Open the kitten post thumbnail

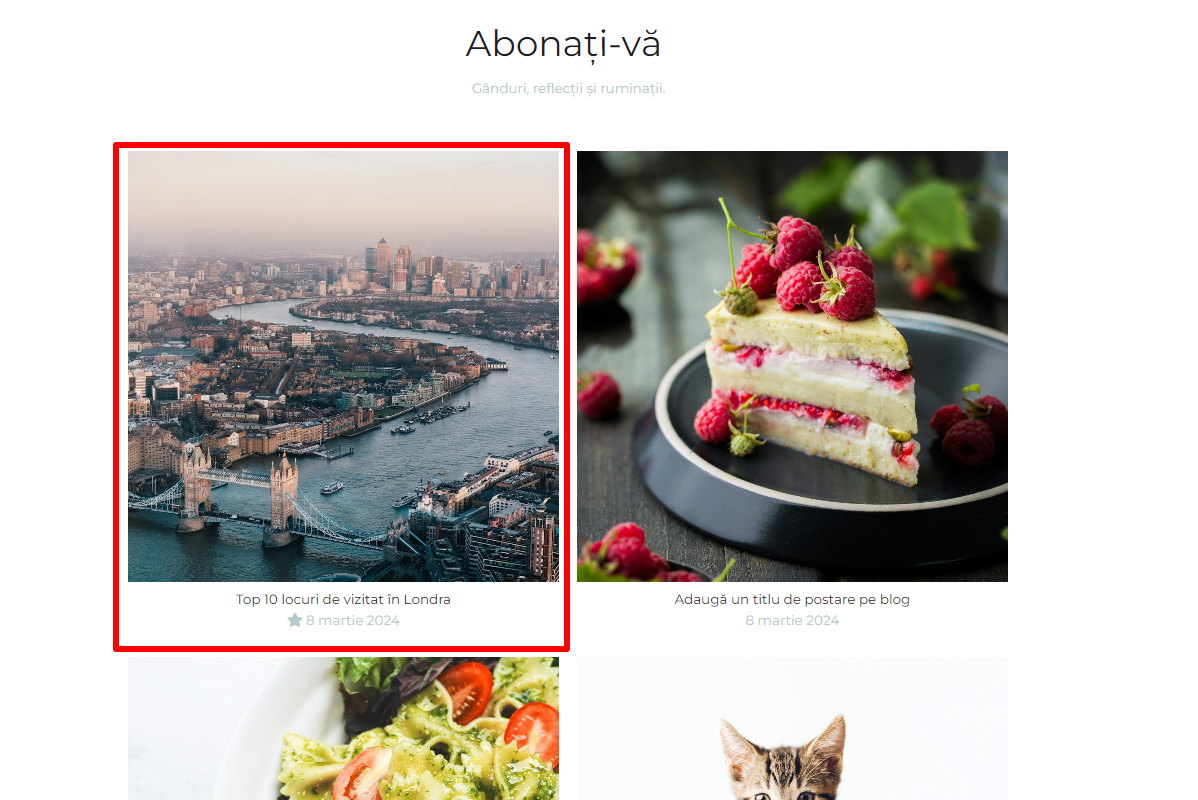point(792,729)
